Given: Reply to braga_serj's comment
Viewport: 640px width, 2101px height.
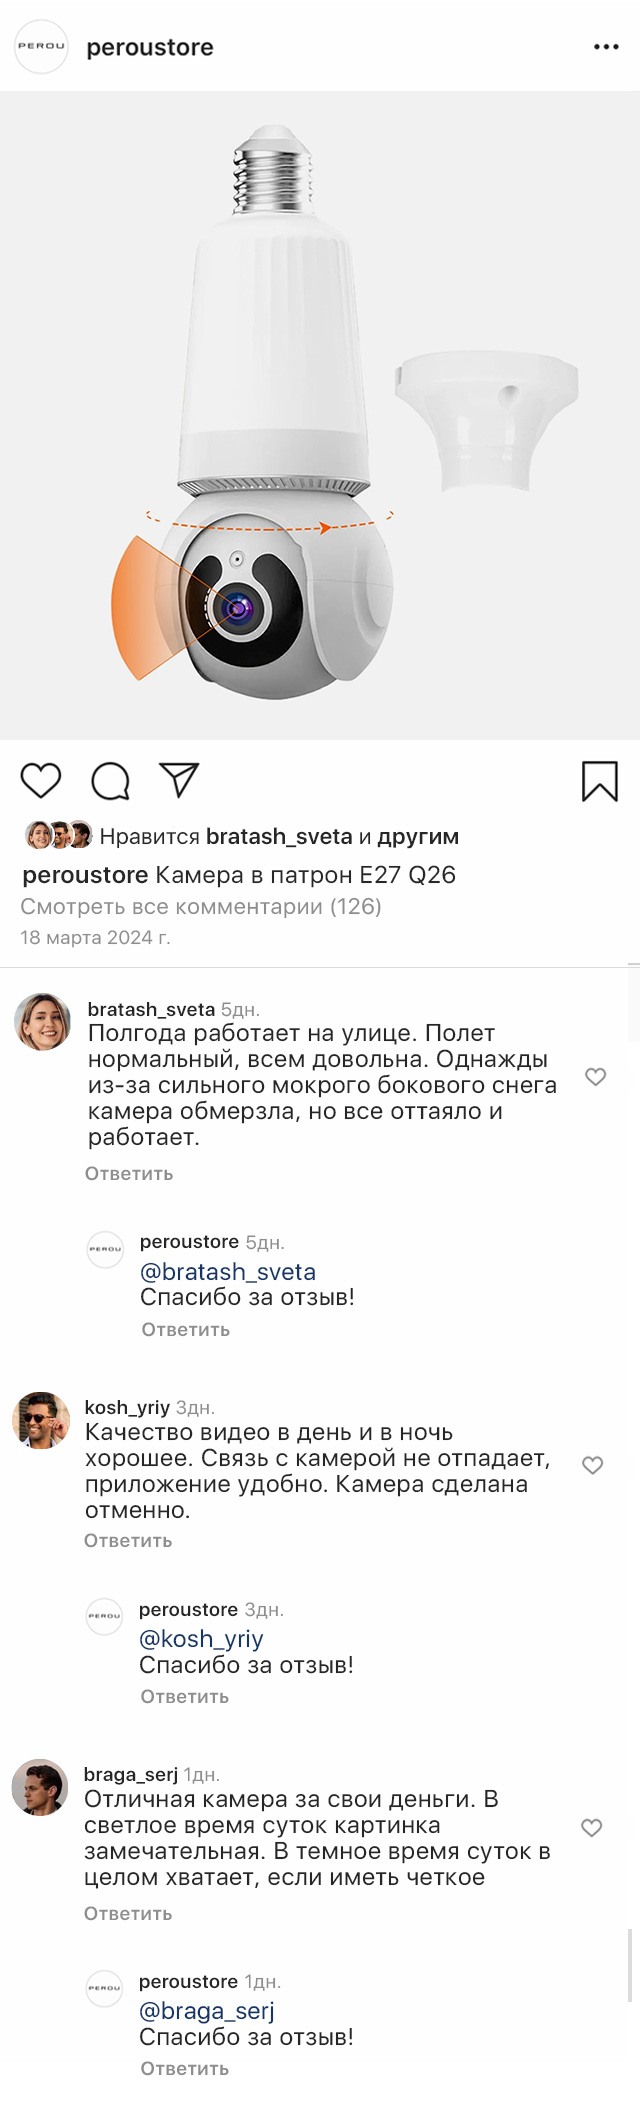Looking at the screenshot, I should click(128, 1914).
